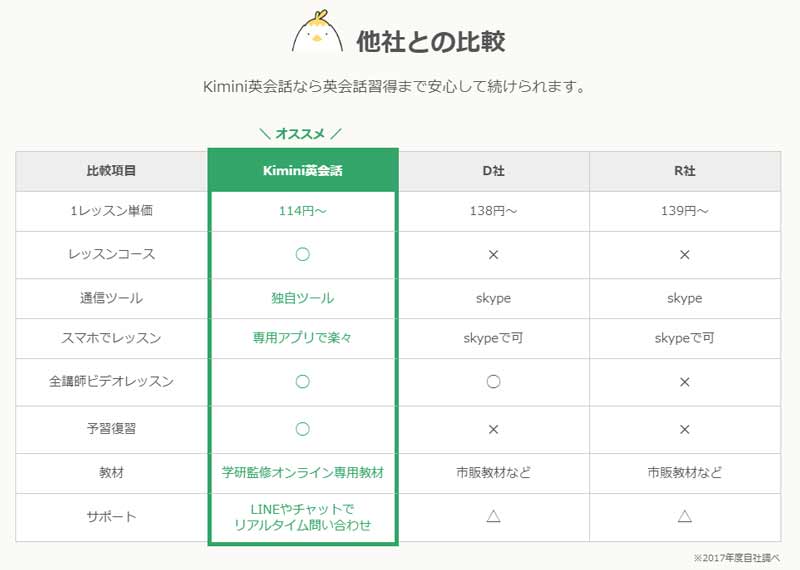Click skype in R社 通信ツール row

(685, 298)
